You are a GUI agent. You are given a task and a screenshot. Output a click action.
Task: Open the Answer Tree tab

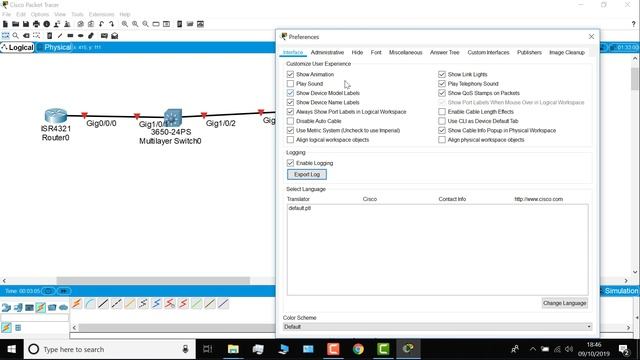point(444,52)
